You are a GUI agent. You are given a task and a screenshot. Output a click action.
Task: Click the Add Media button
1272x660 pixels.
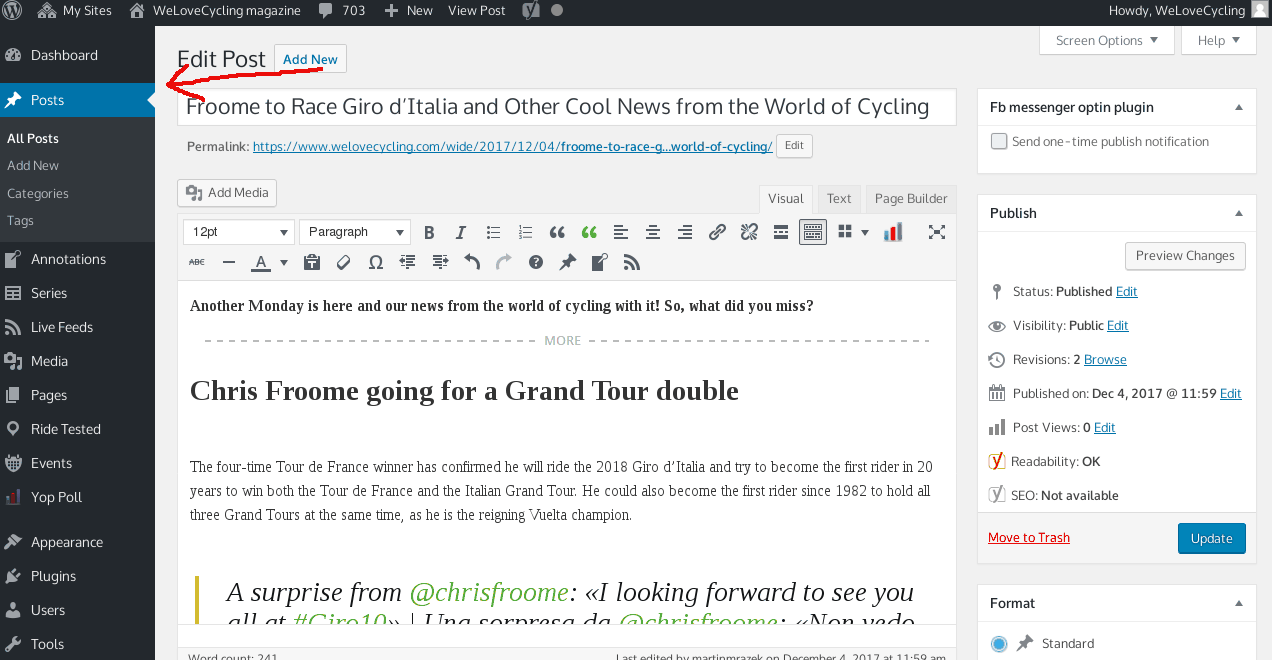coord(227,193)
